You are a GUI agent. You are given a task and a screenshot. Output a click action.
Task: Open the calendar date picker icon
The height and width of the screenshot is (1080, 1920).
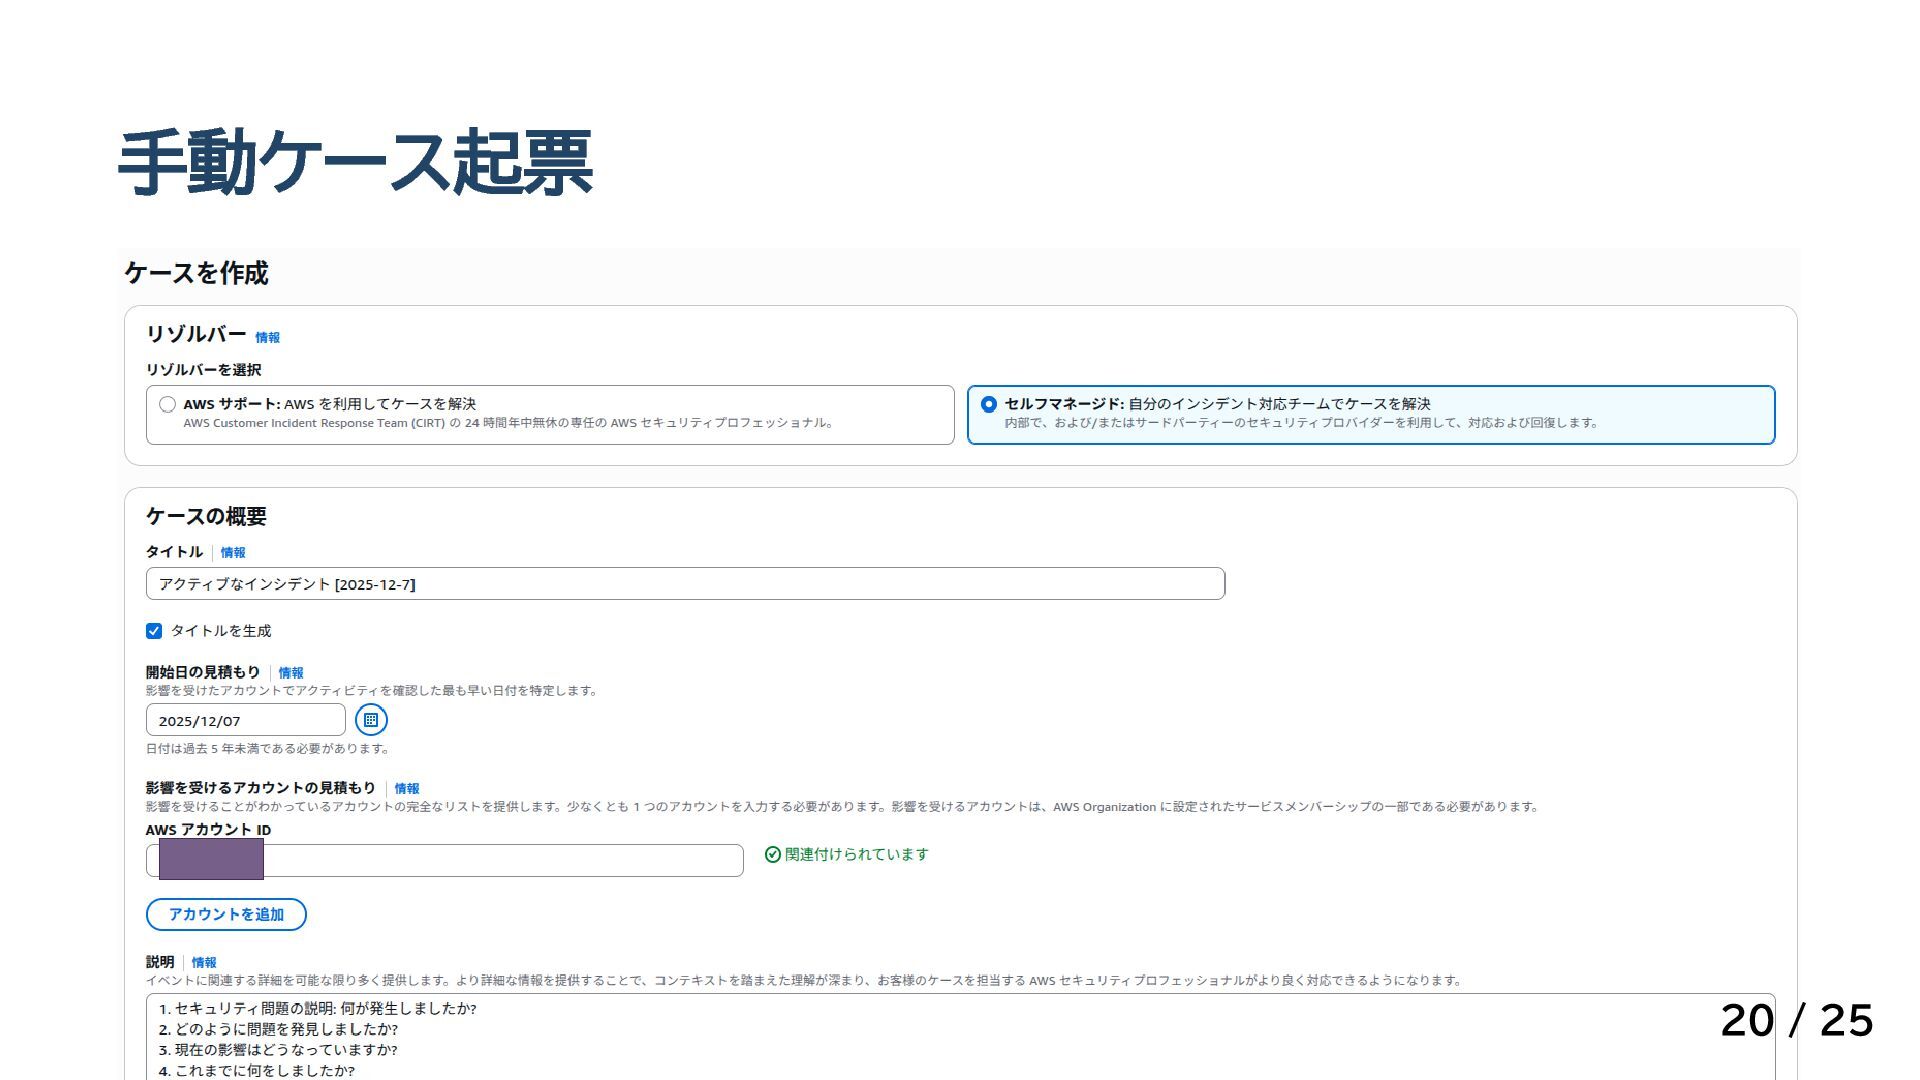(371, 720)
